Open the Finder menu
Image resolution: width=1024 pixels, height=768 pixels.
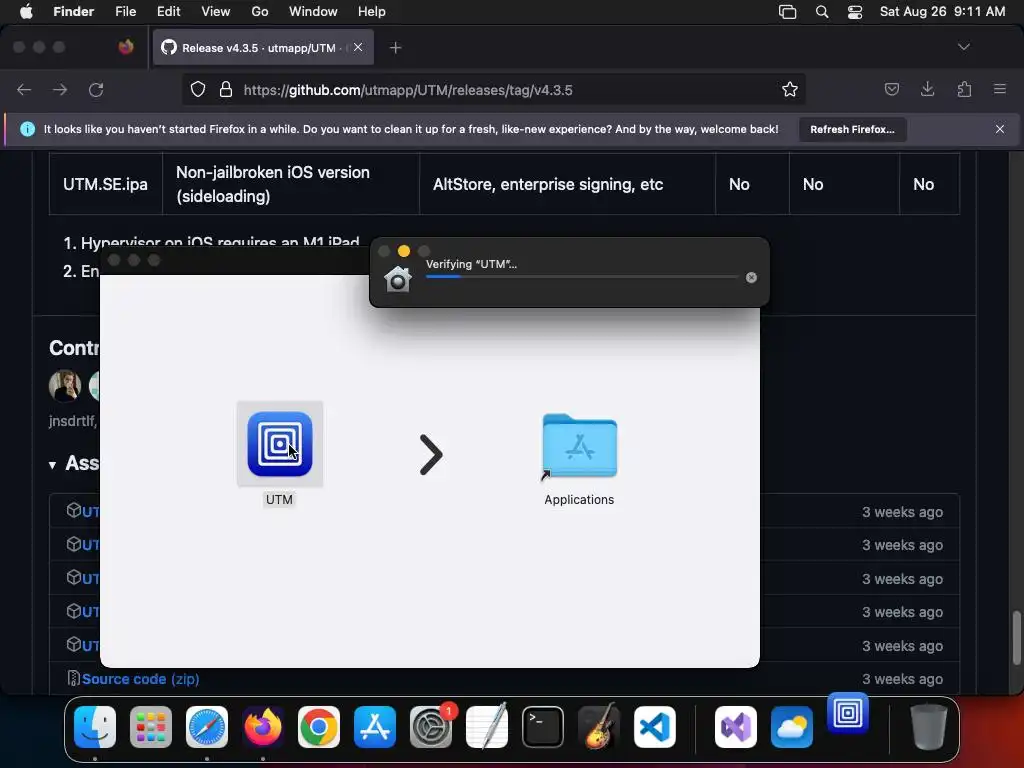pyautogui.click(x=73, y=12)
